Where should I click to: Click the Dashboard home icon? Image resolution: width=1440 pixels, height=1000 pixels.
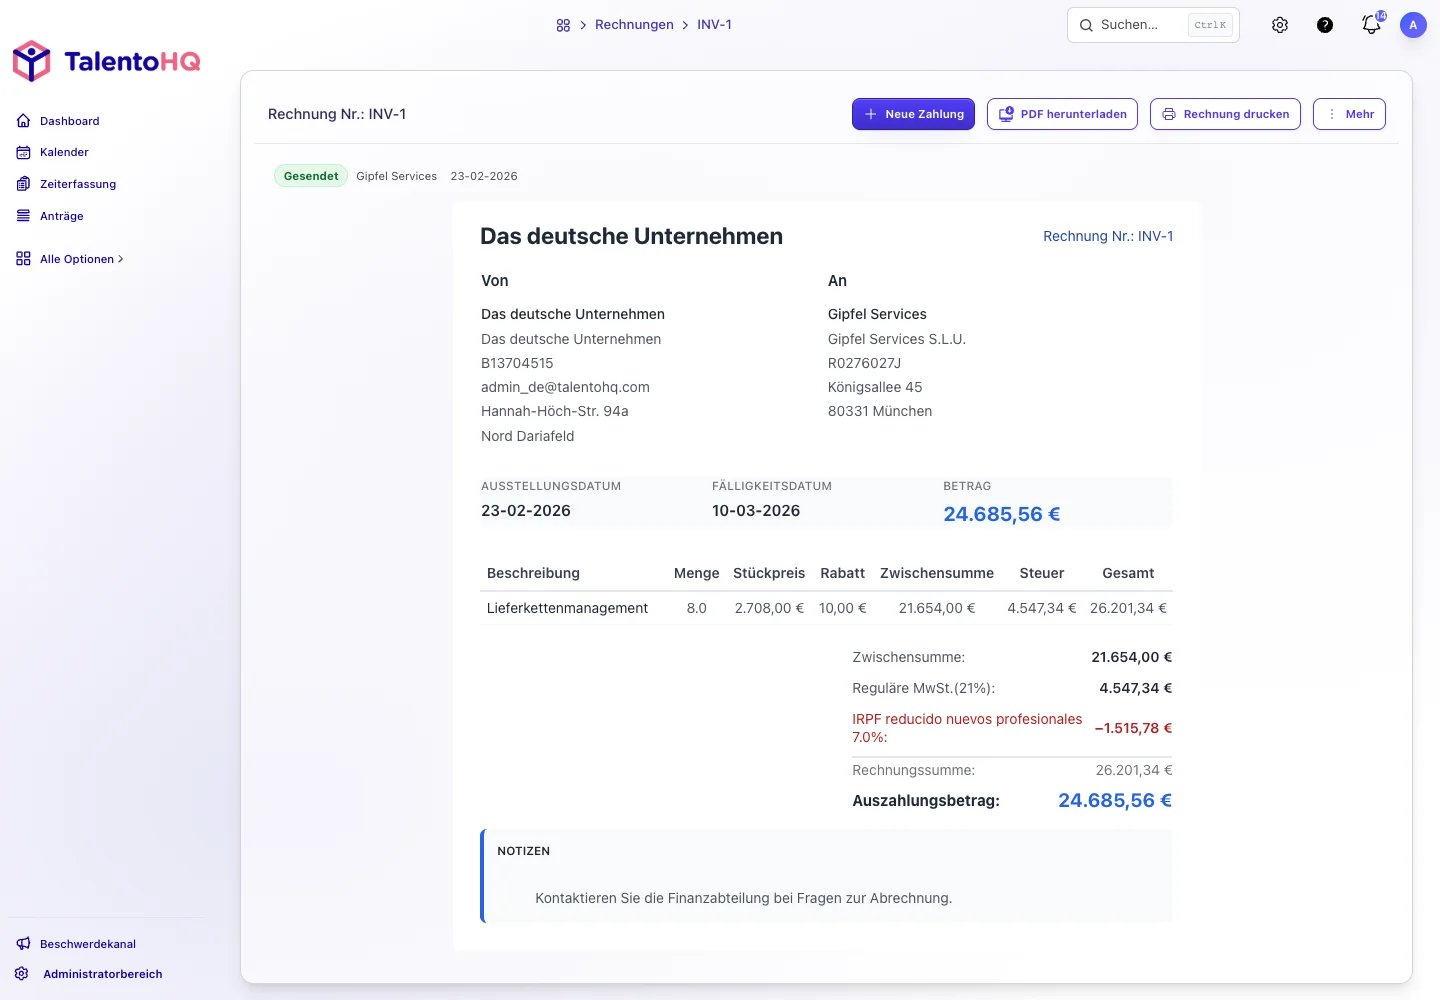coord(23,121)
